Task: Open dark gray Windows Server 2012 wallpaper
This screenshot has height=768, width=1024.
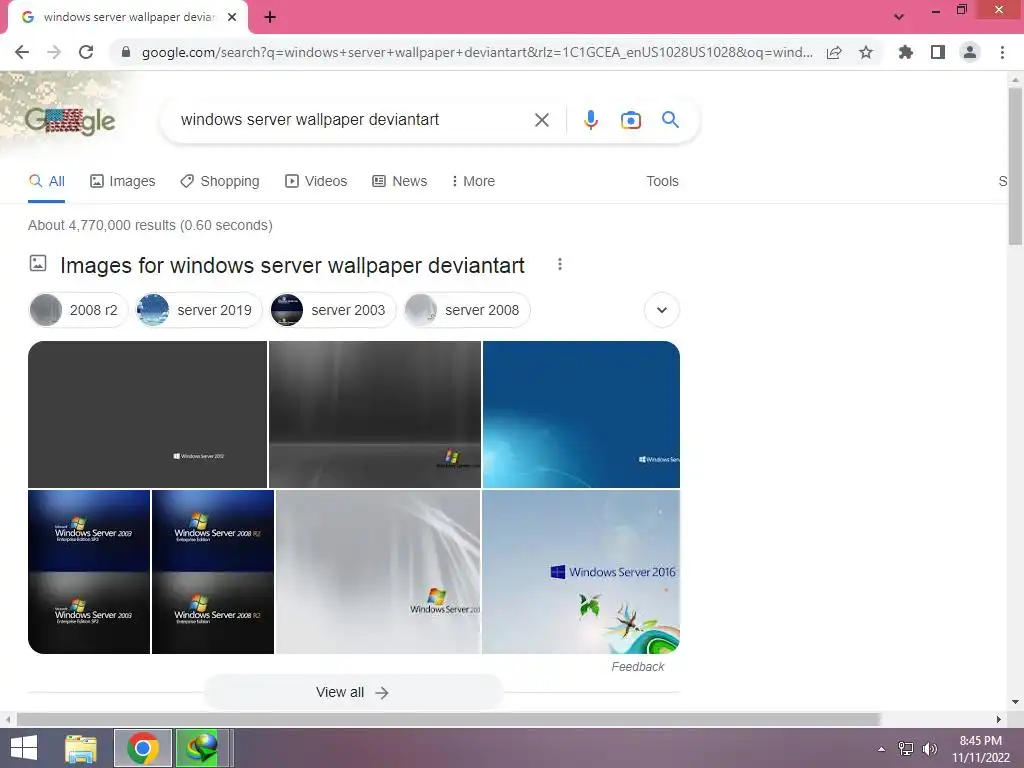Action: click(147, 414)
